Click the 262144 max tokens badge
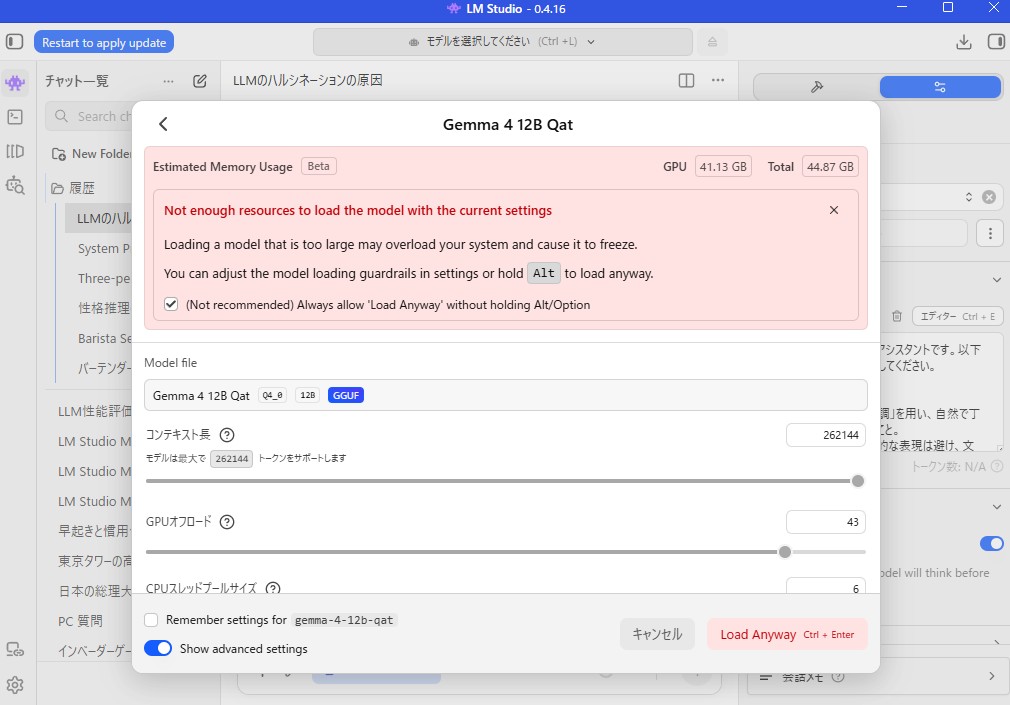 [231, 459]
